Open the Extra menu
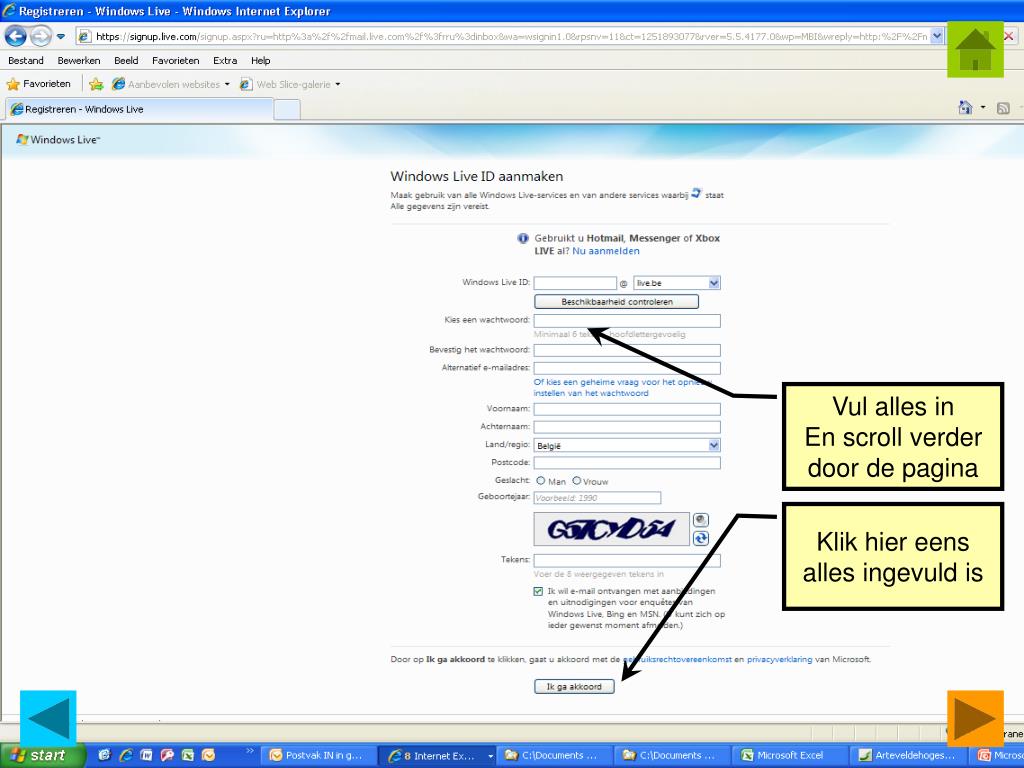The height and width of the screenshot is (768, 1024). (225, 61)
